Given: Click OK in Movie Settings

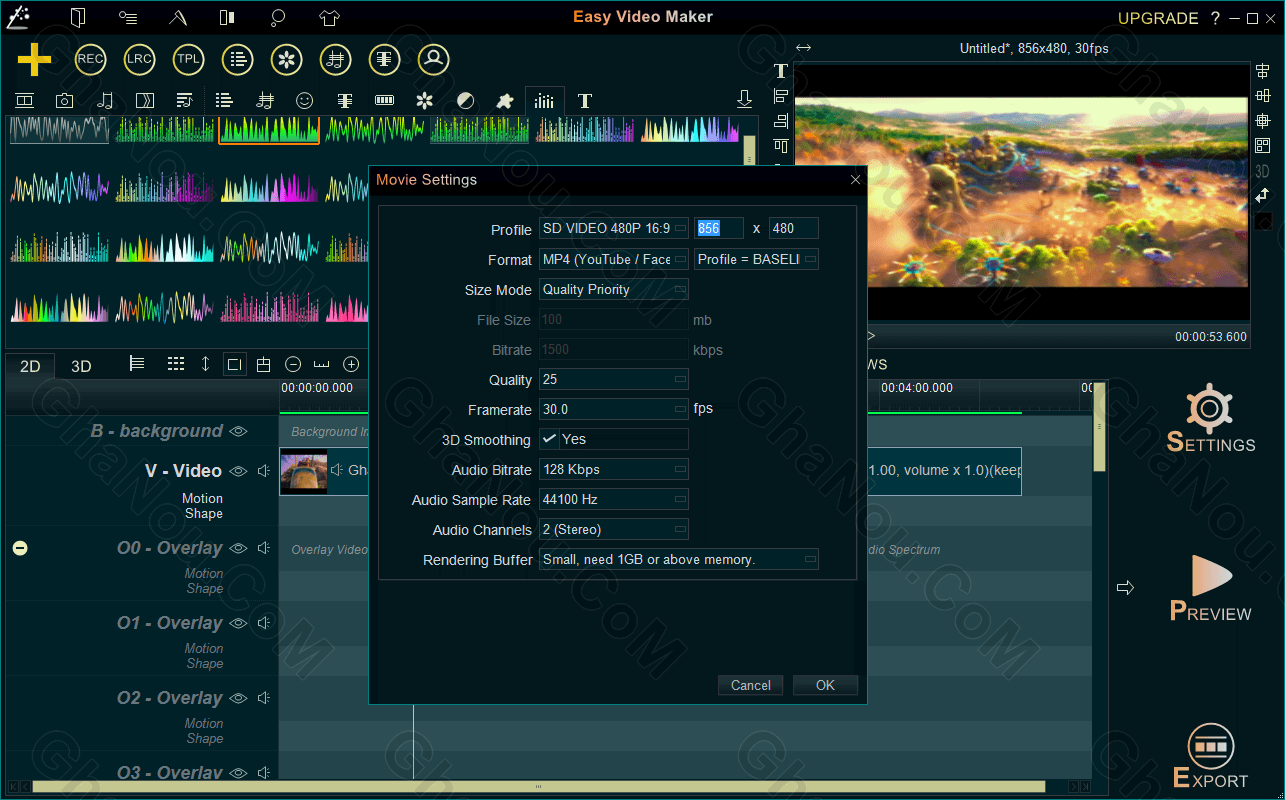Looking at the screenshot, I should click(x=825, y=685).
